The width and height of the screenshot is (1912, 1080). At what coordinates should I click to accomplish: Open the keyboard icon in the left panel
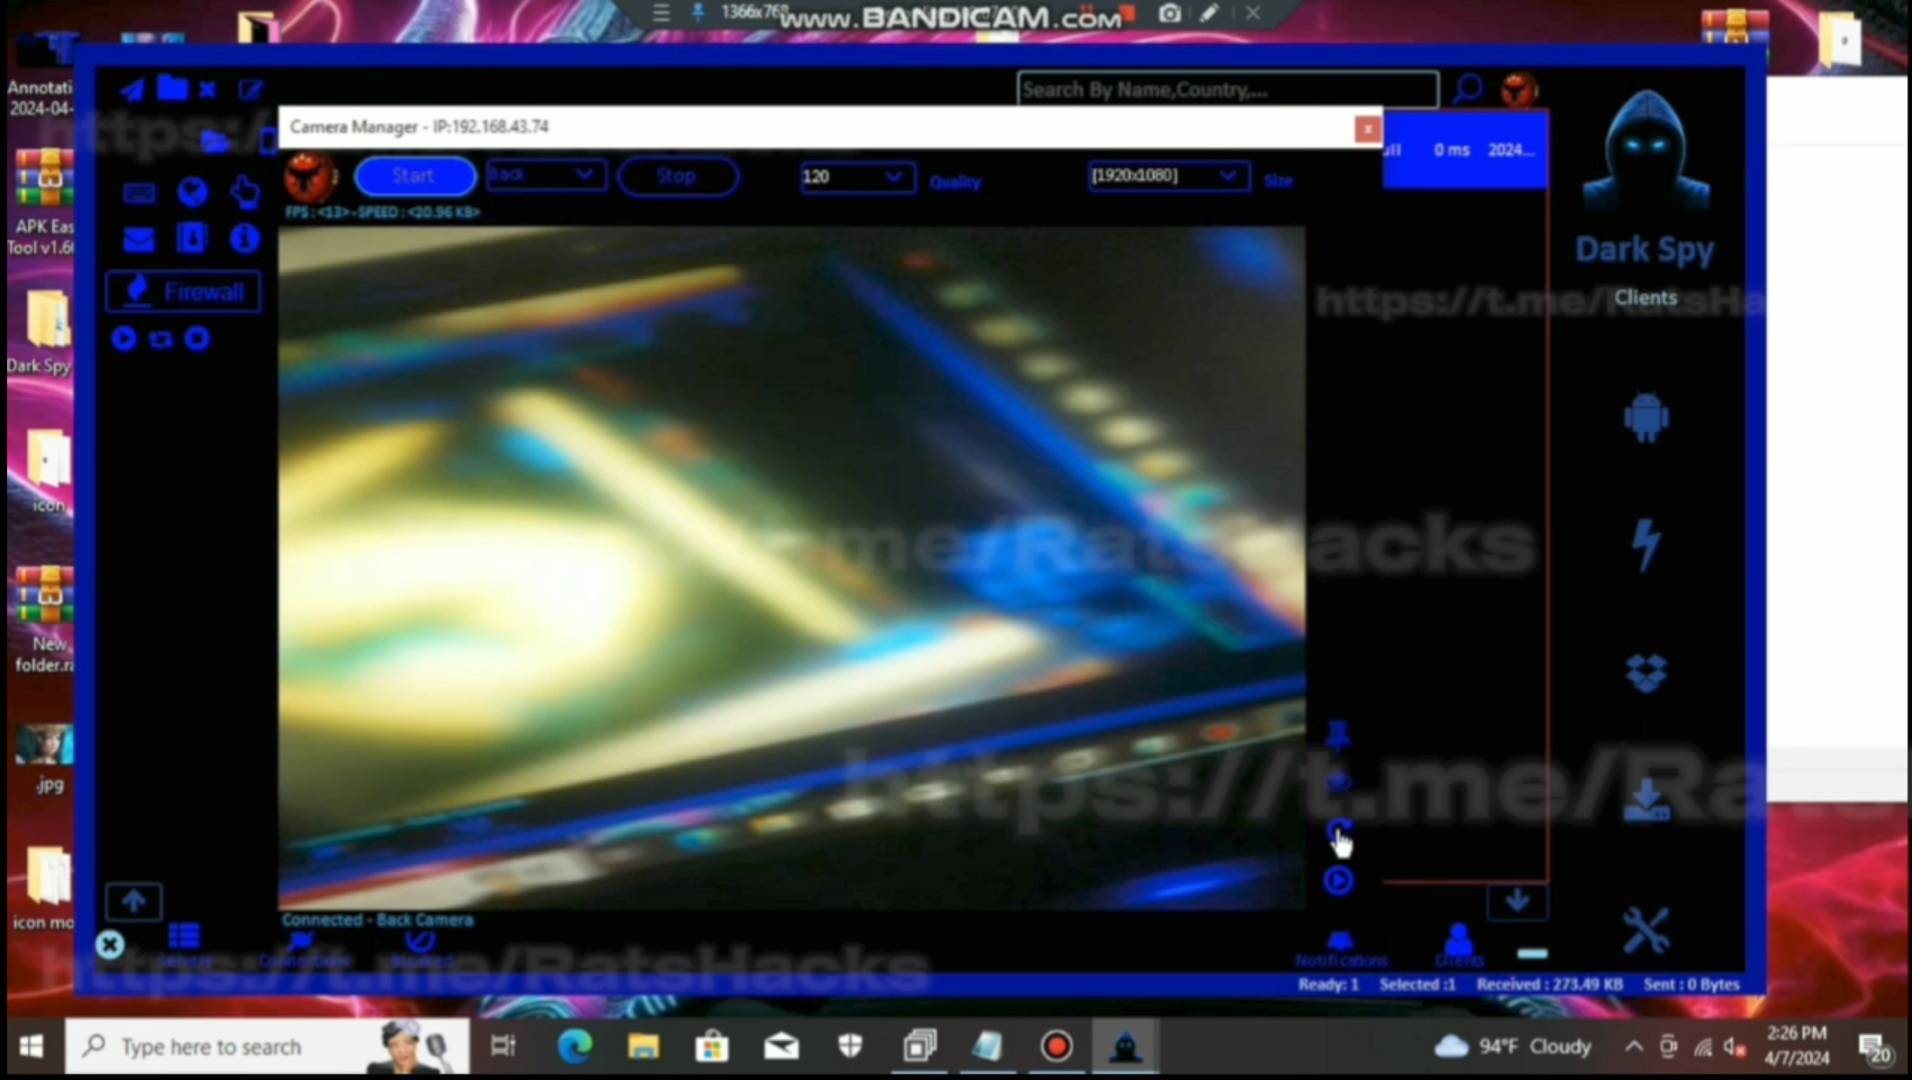[139, 192]
